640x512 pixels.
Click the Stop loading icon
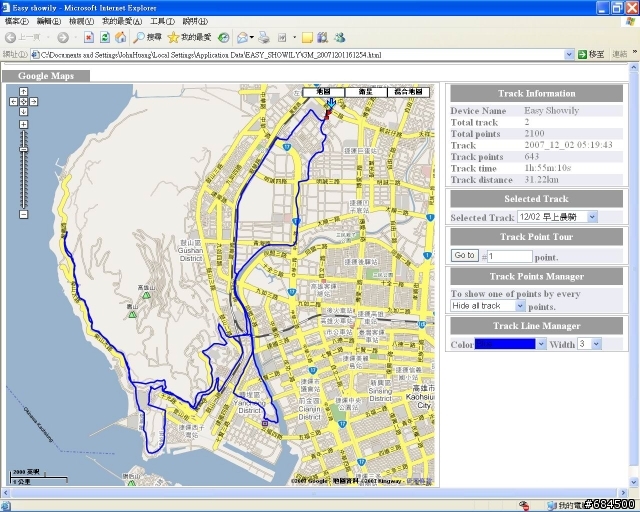point(89,38)
